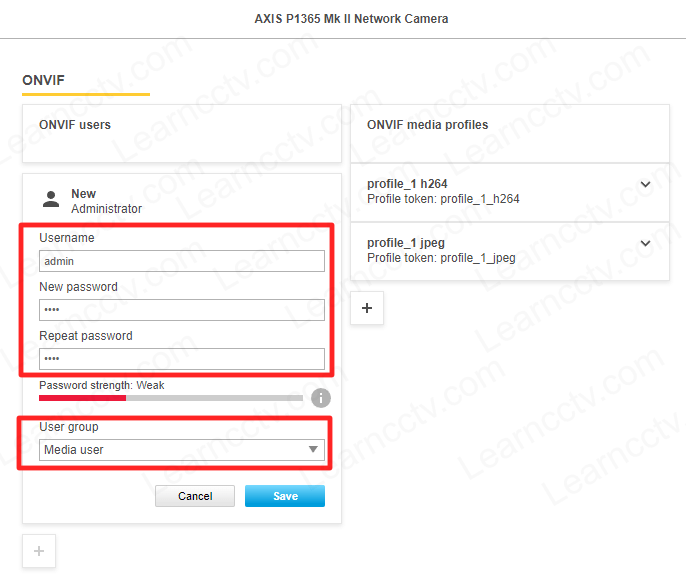Screen dimensions: 686x581
Task: Expand the profile_1 jpeg chevron
Action: 645,243
